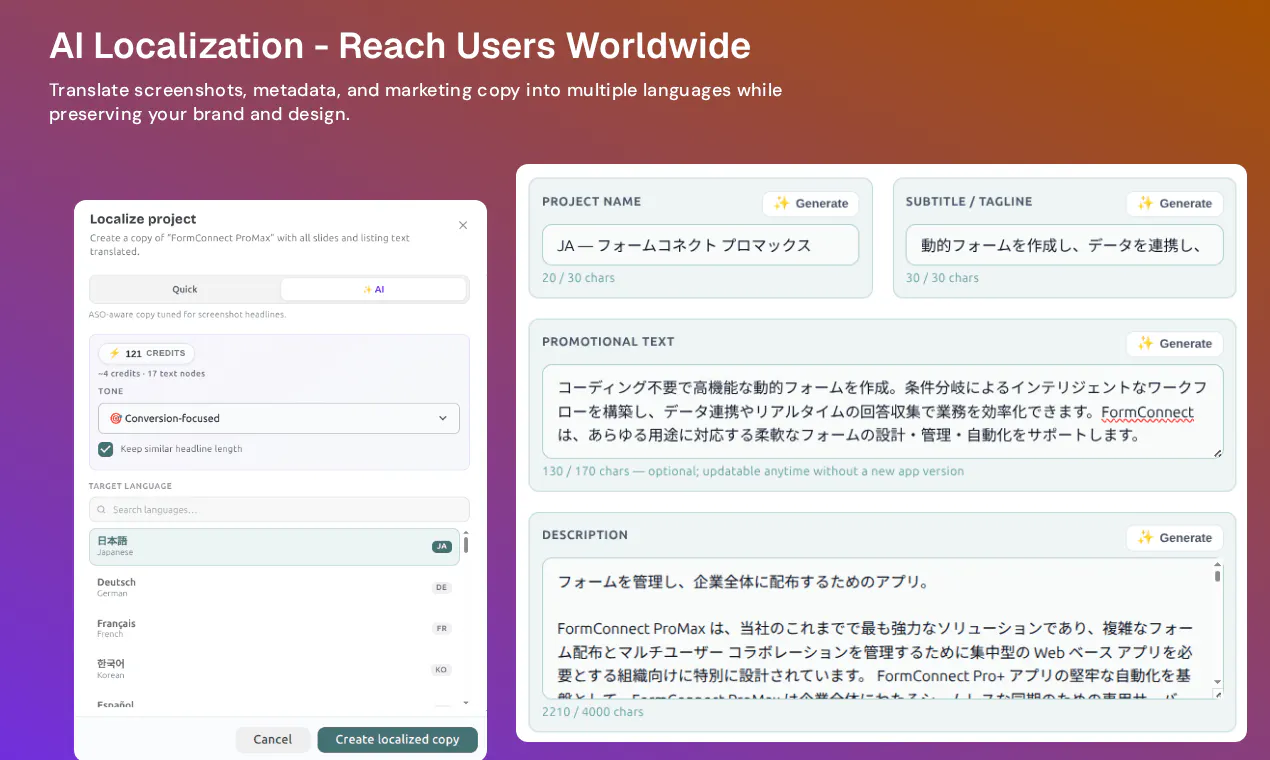Image resolution: width=1270 pixels, height=760 pixels.
Task: Click the Description scrollbar down arrow
Action: coord(1217,681)
